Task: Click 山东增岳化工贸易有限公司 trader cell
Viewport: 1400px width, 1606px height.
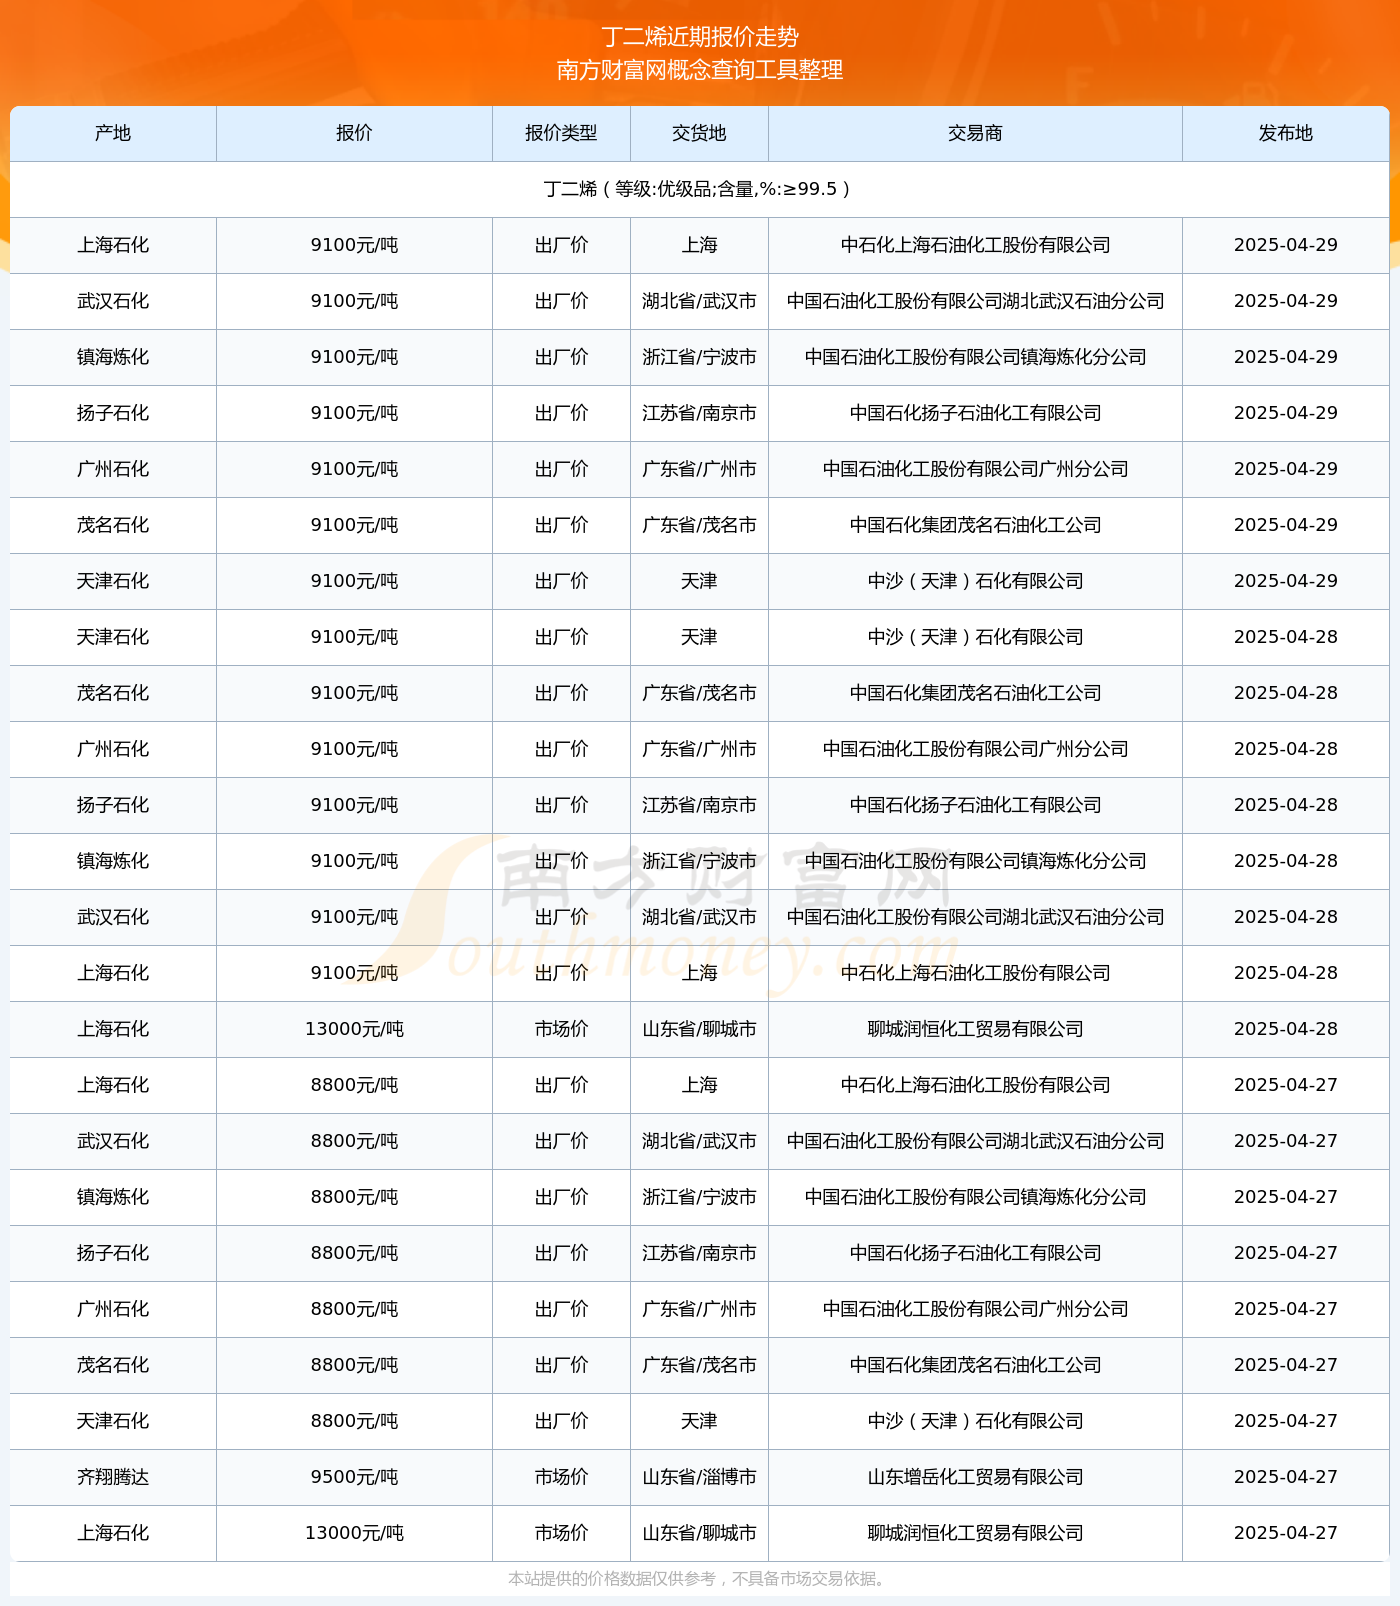Action: click(x=975, y=1477)
